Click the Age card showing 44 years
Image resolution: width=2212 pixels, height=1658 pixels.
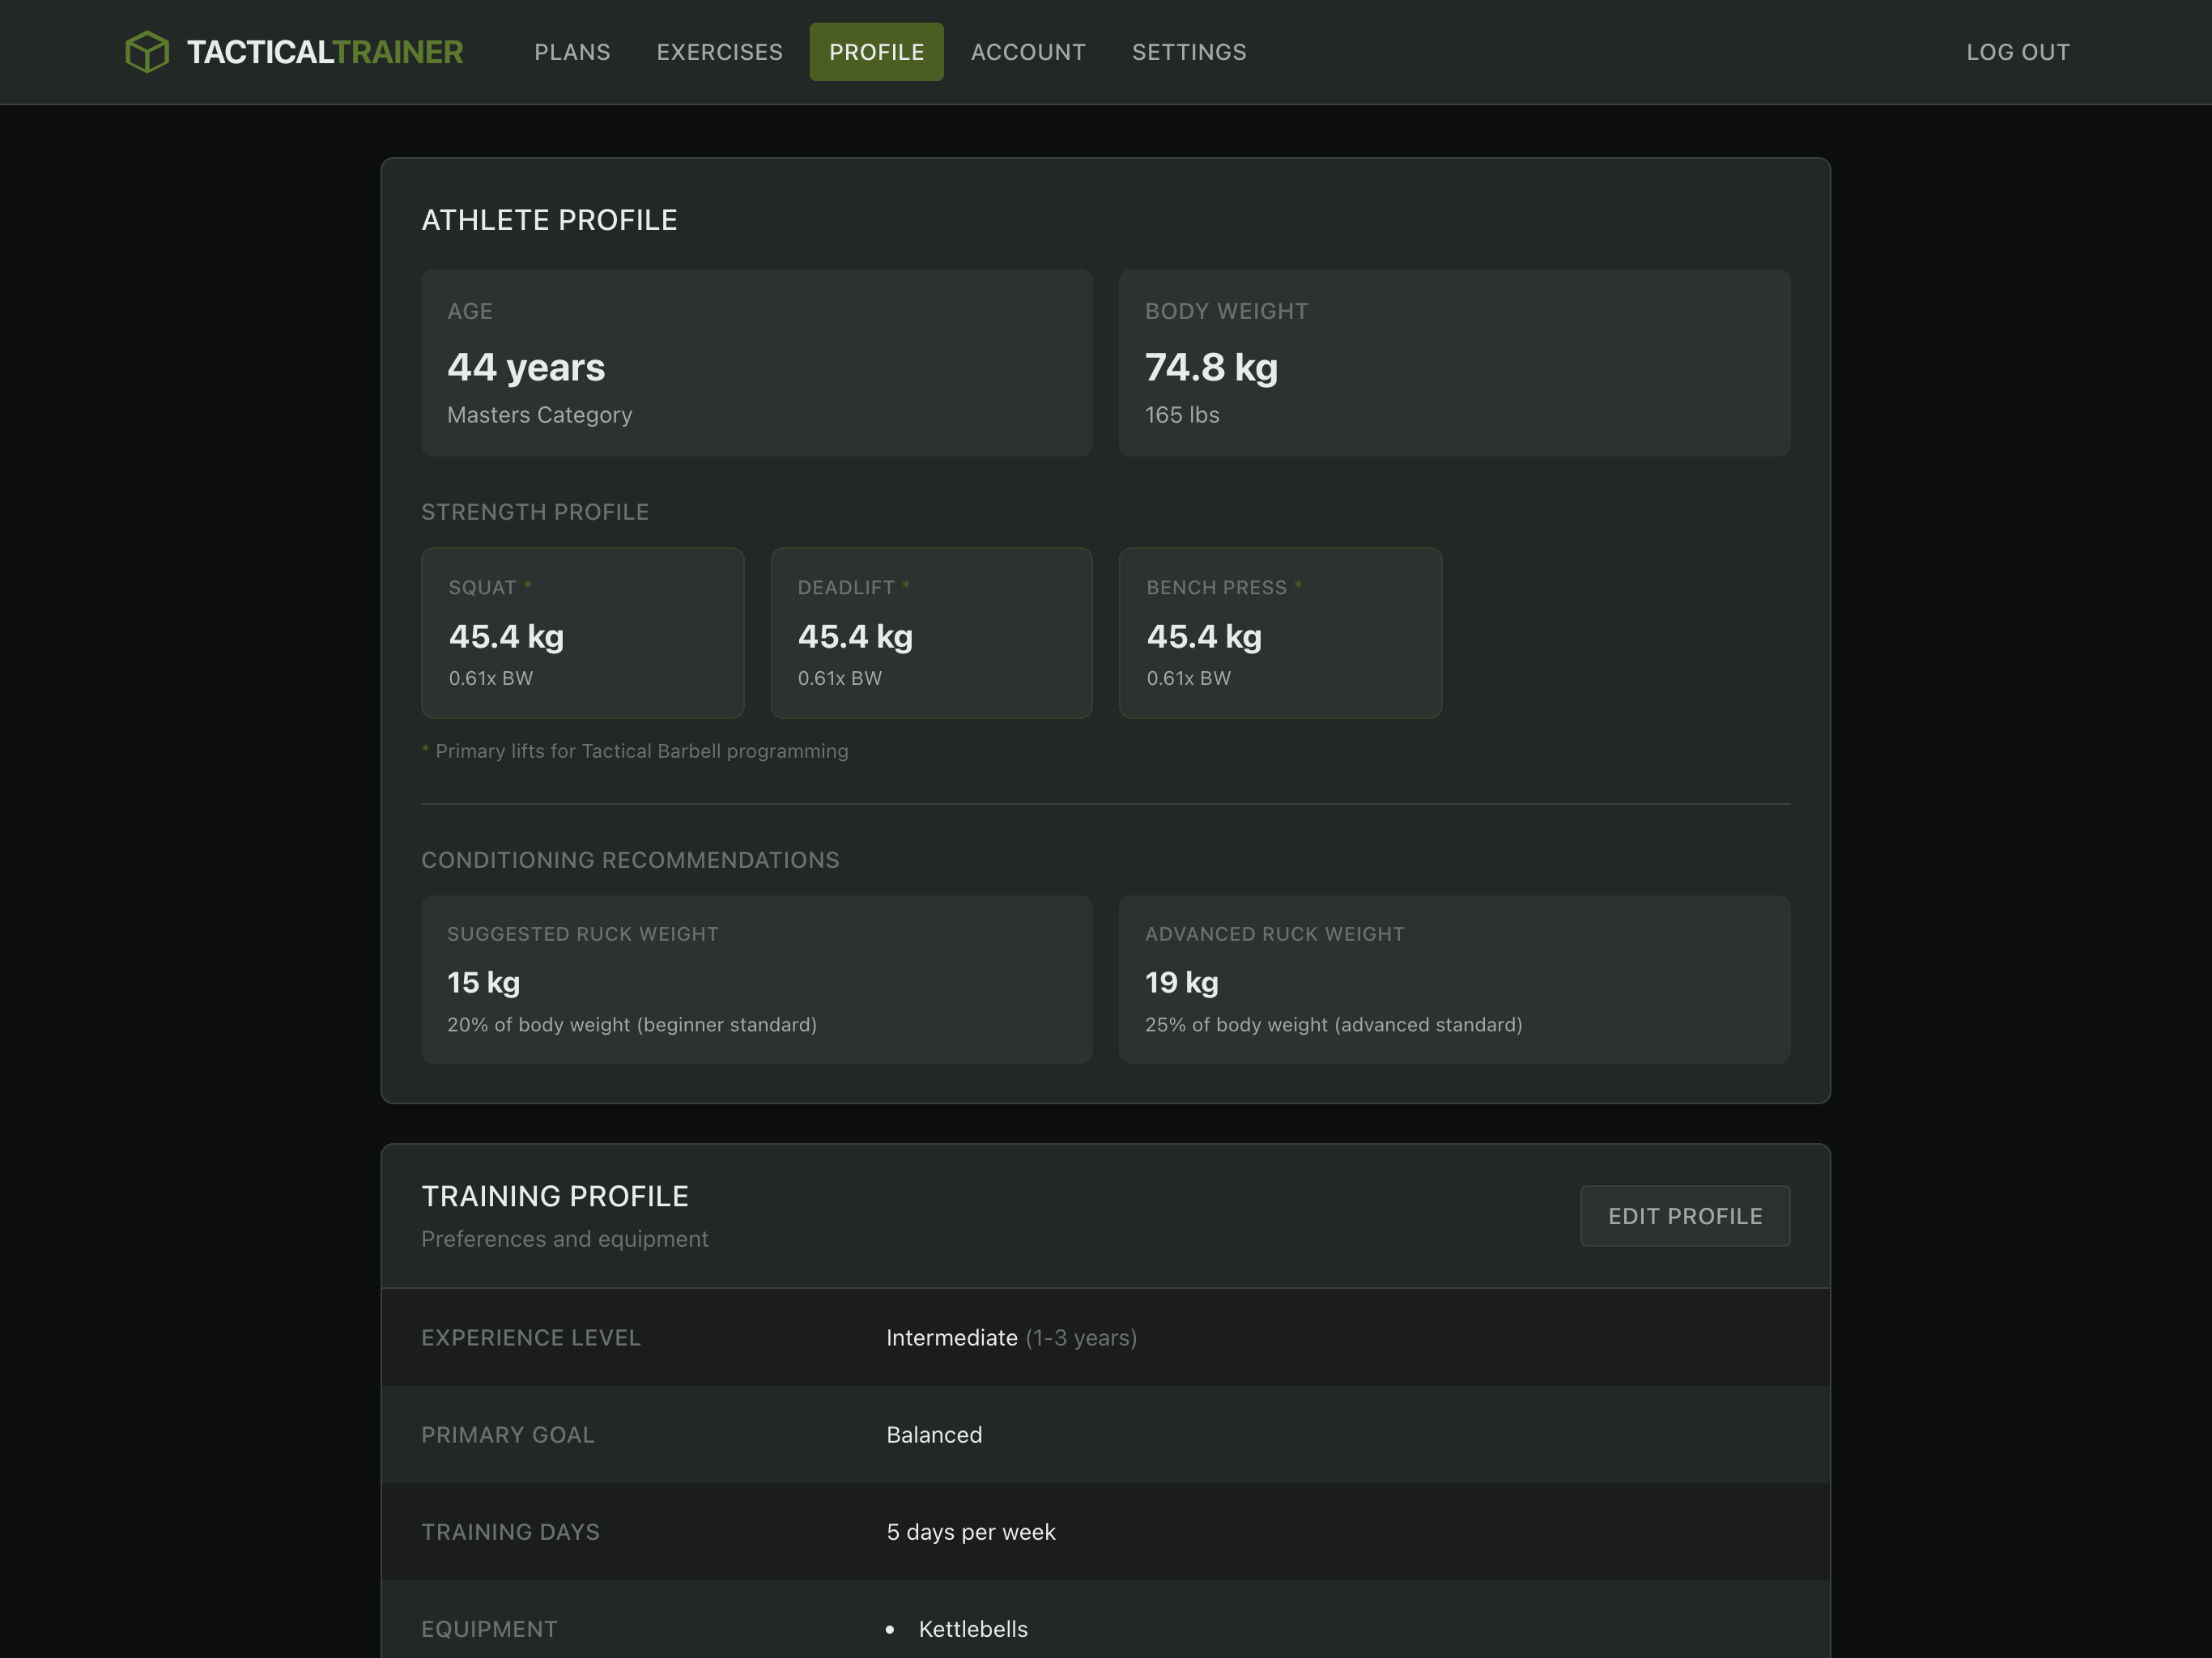pyautogui.click(x=756, y=362)
